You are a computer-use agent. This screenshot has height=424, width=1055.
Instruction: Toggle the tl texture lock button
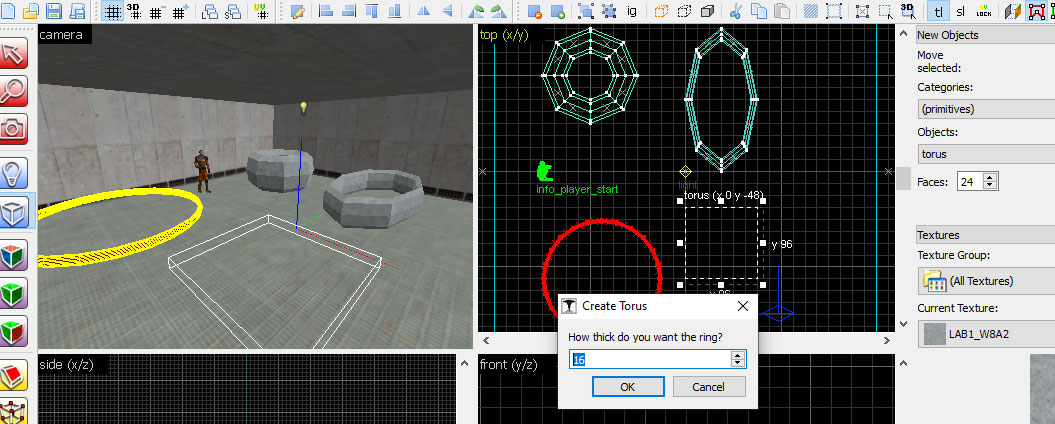click(938, 11)
